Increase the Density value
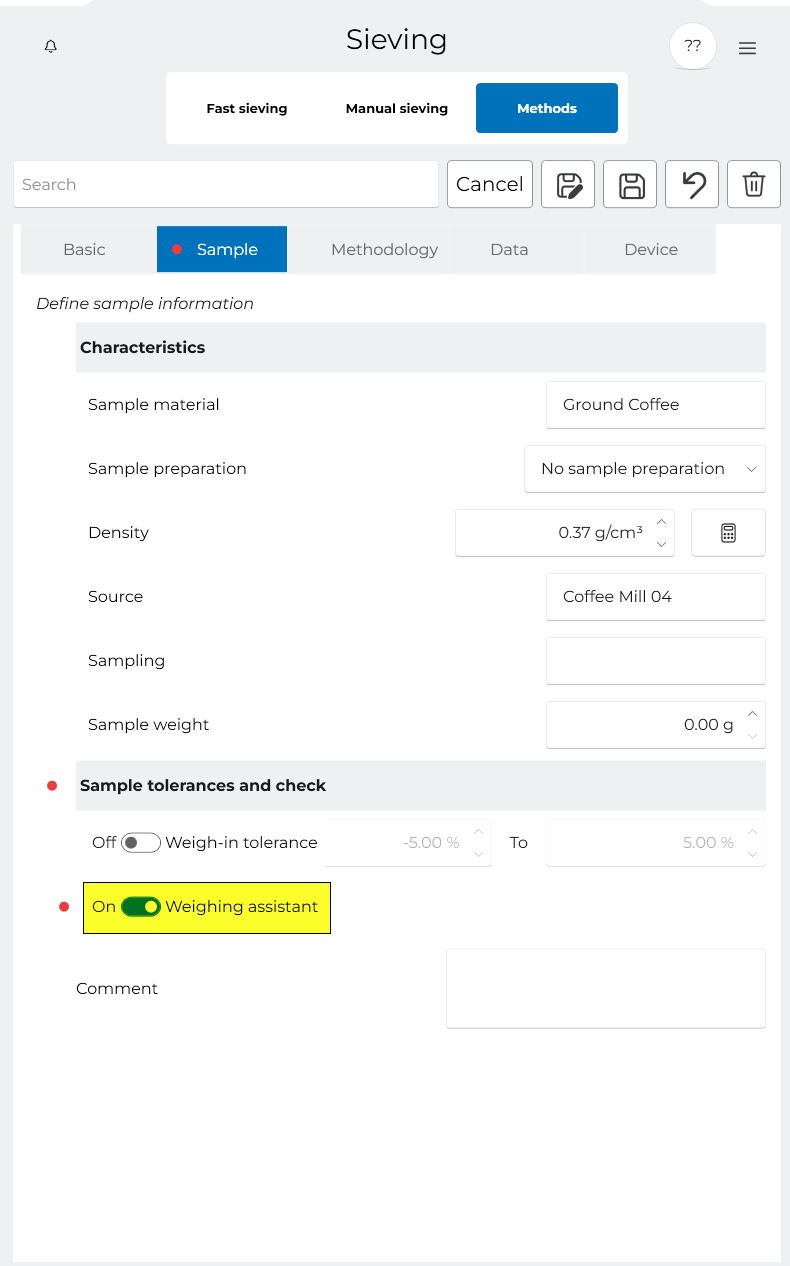The width and height of the screenshot is (790, 1266). 661,522
